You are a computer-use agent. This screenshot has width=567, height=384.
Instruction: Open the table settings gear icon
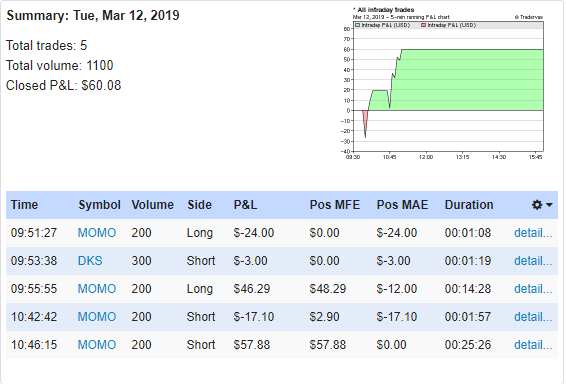click(537, 205)
